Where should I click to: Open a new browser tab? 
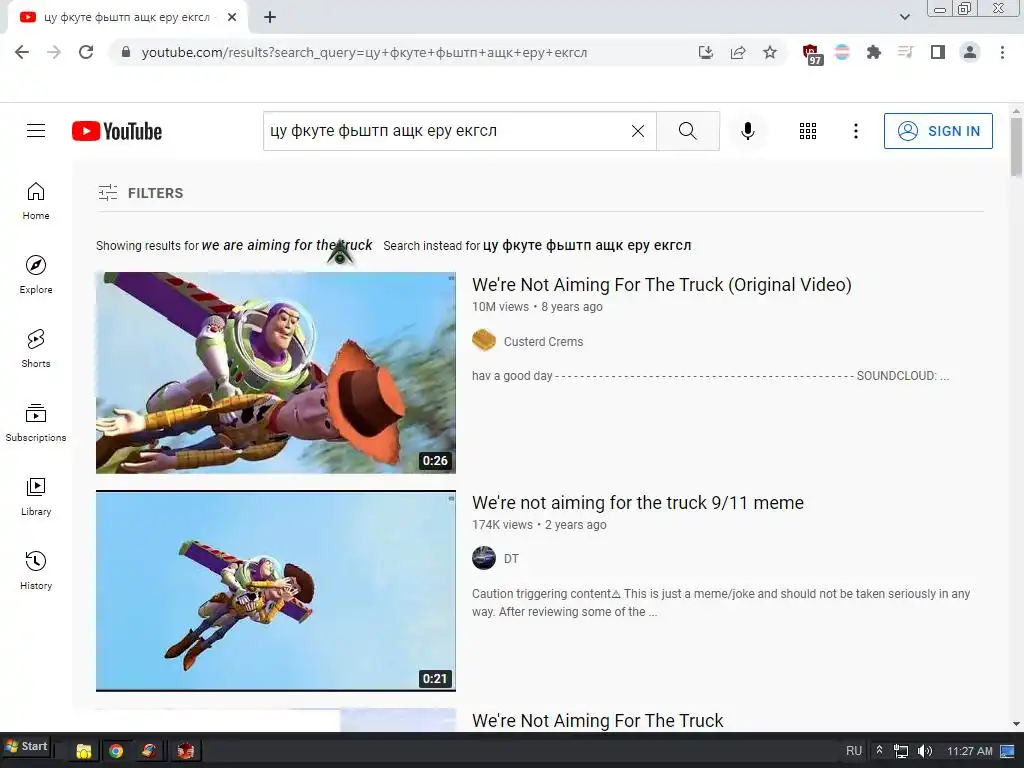click(270, 17)
